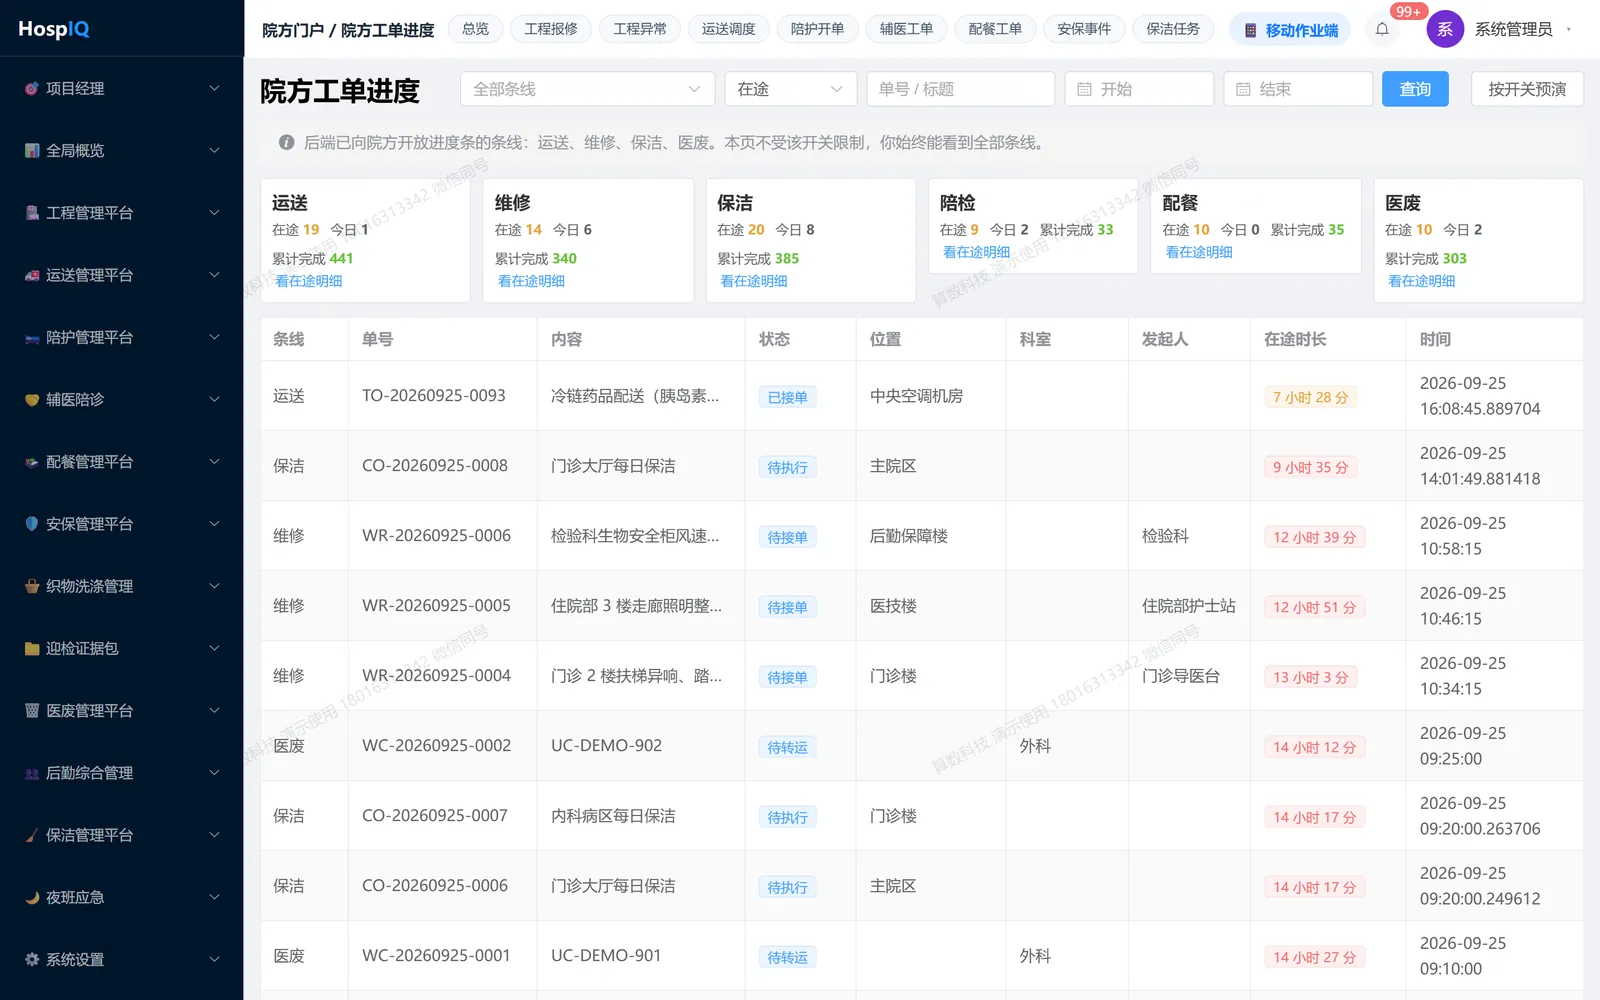Click the 迎检证据包 folder icon
The image size is (1600, 1000).
tap(32, 648)
